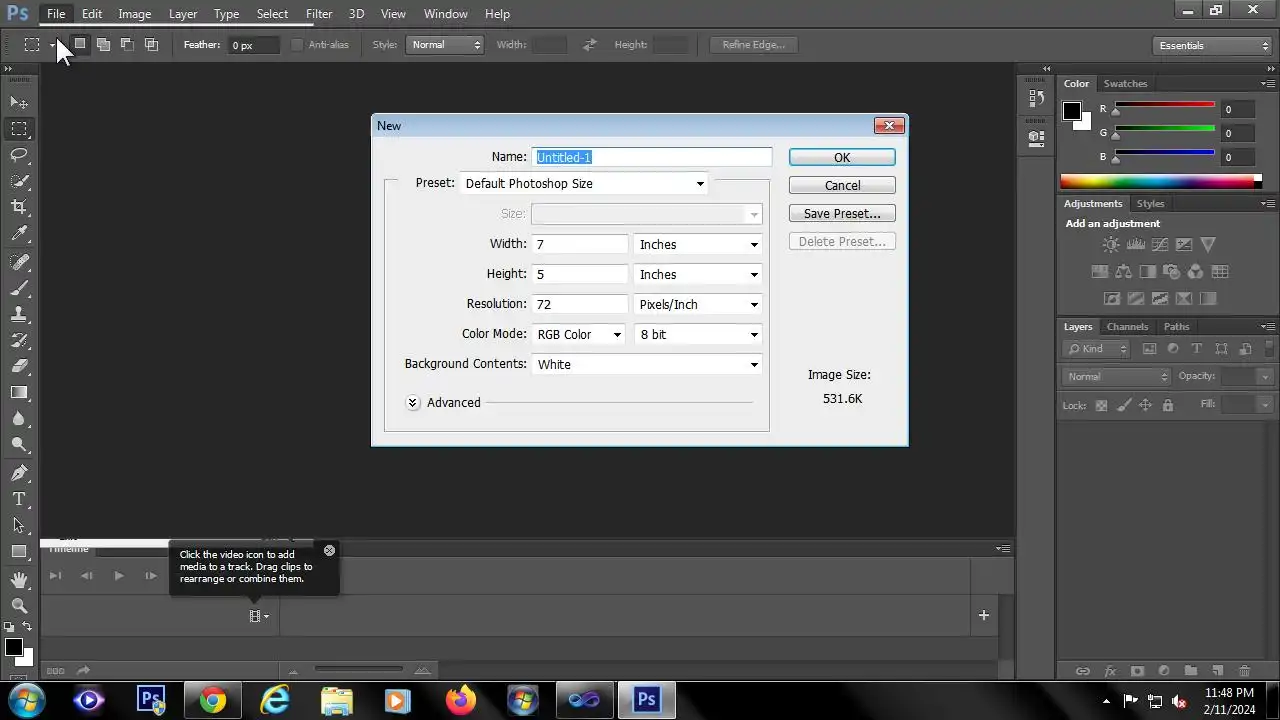Click the foreground color swatch in Color panel
Image resolution: width=1280 pixels, height=720 pixels.
(x=1072, y=111)
